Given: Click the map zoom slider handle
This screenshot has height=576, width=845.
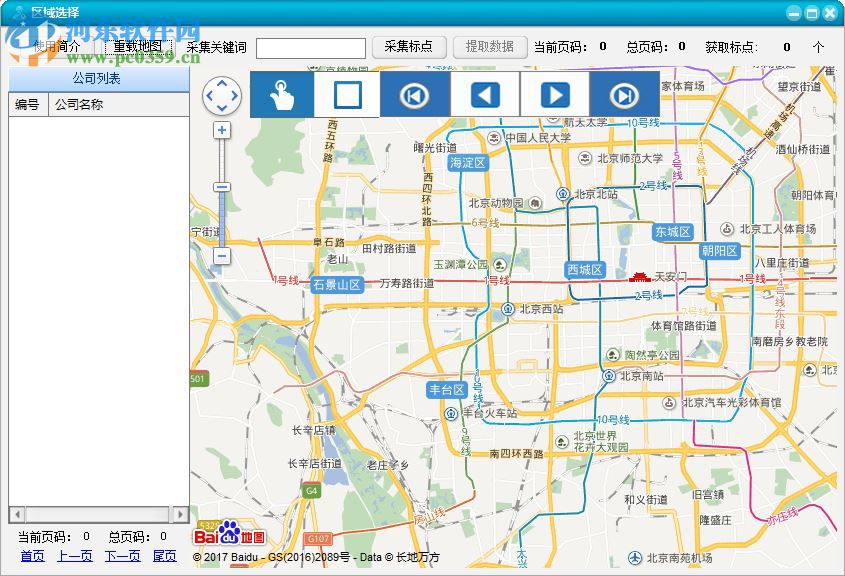Looking at the screenshot, I should point(222,187).
